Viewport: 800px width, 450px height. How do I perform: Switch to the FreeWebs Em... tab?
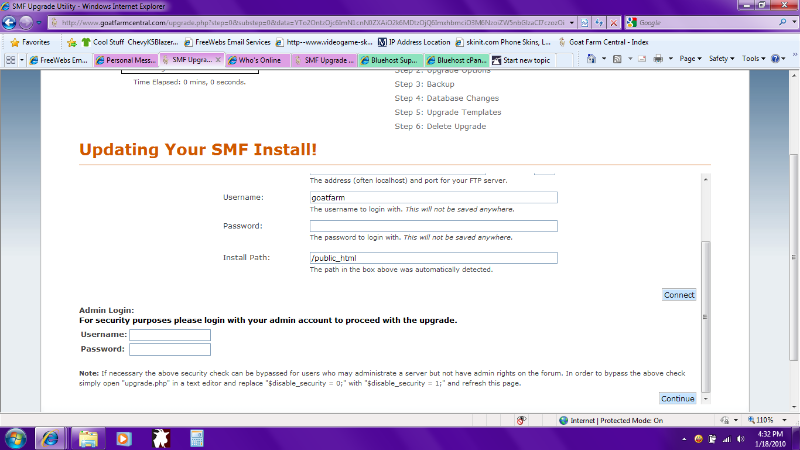pyautogui.click(x=59, y=60)
